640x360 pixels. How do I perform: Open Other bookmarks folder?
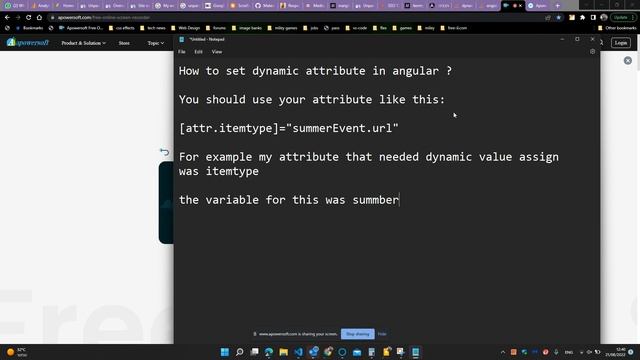coord(617,28)
